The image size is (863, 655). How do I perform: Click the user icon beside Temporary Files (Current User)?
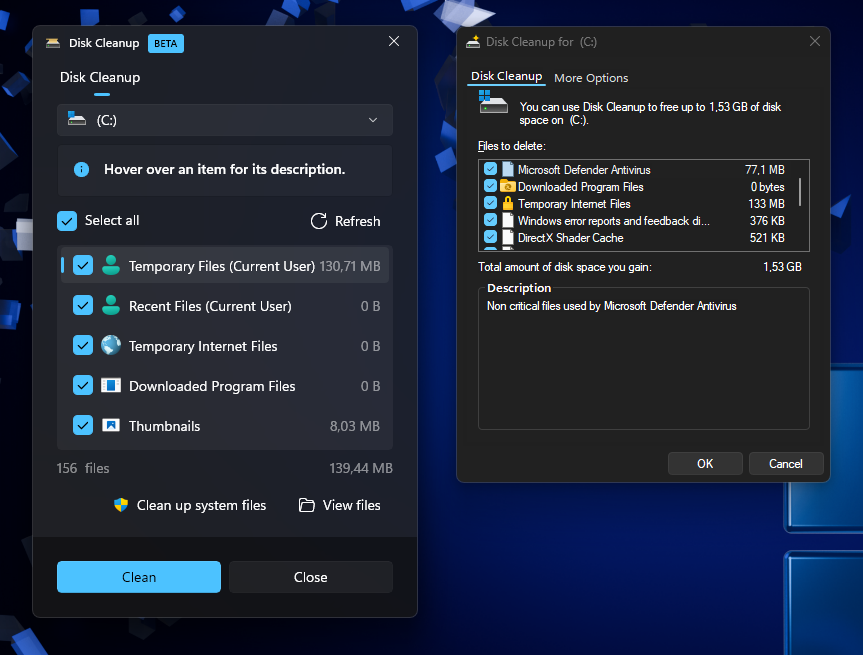tap(111, 266)
